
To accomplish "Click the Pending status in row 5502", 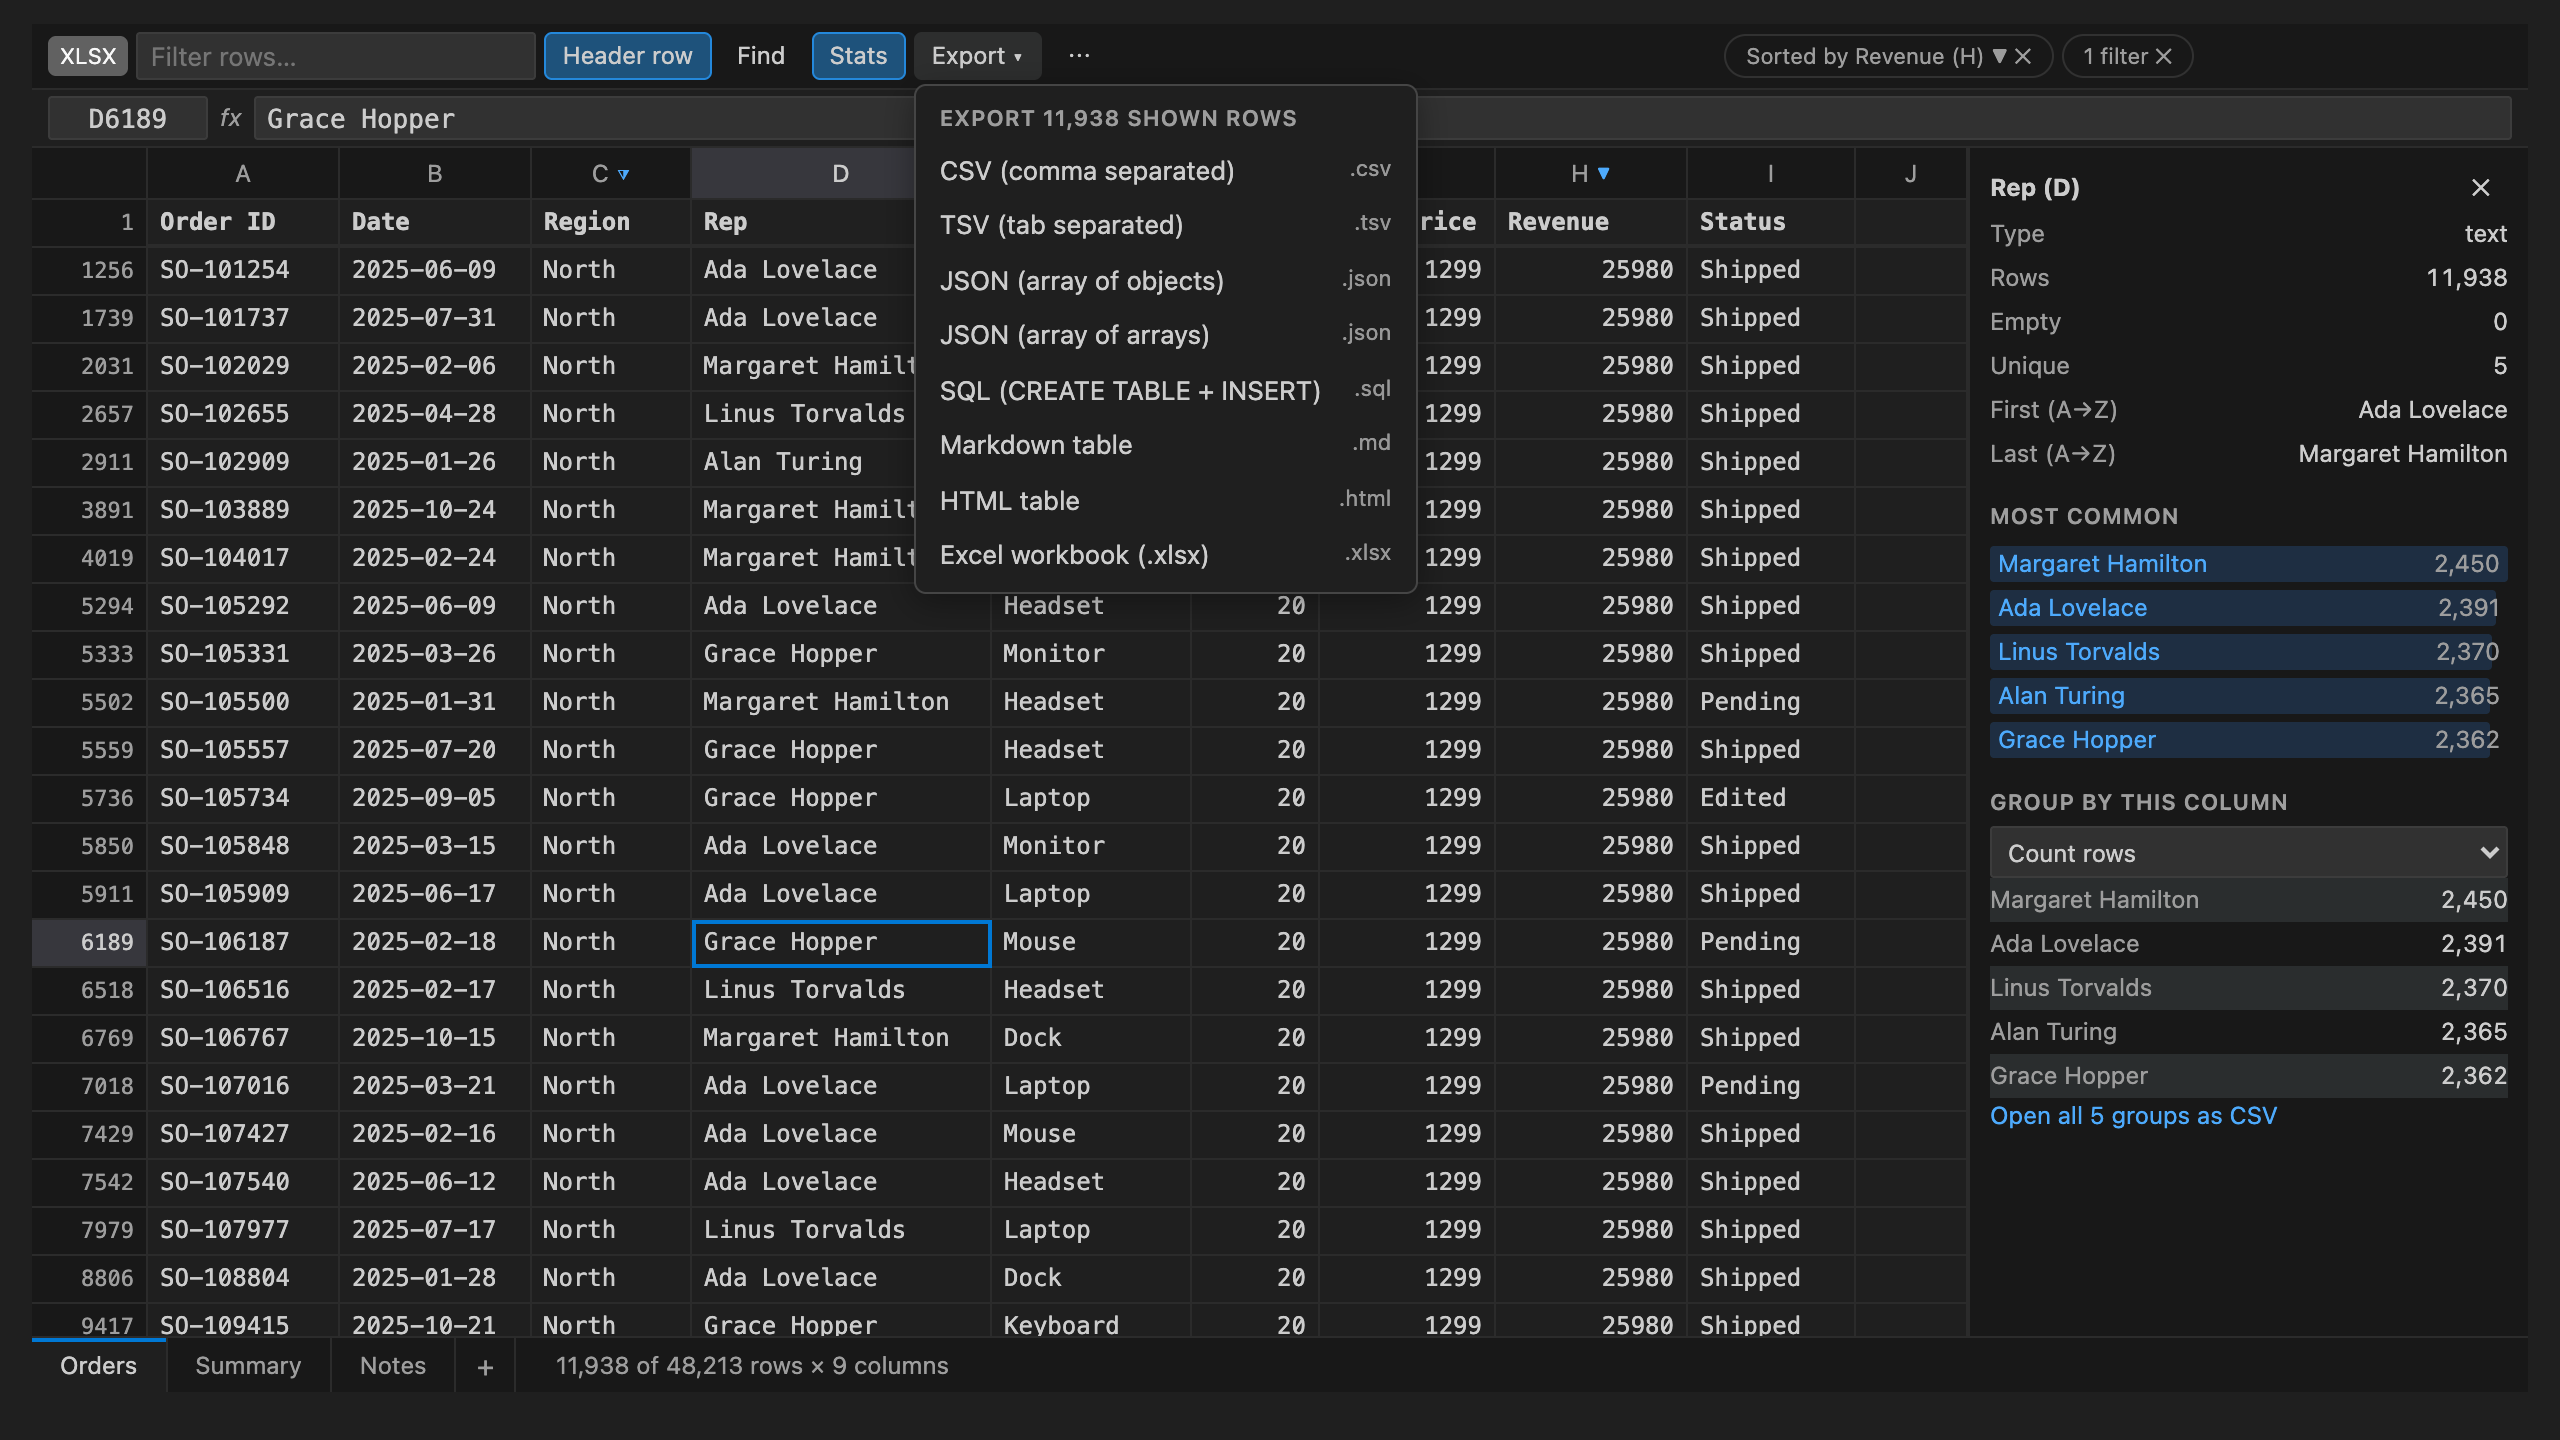I will tap(1771, 702).
